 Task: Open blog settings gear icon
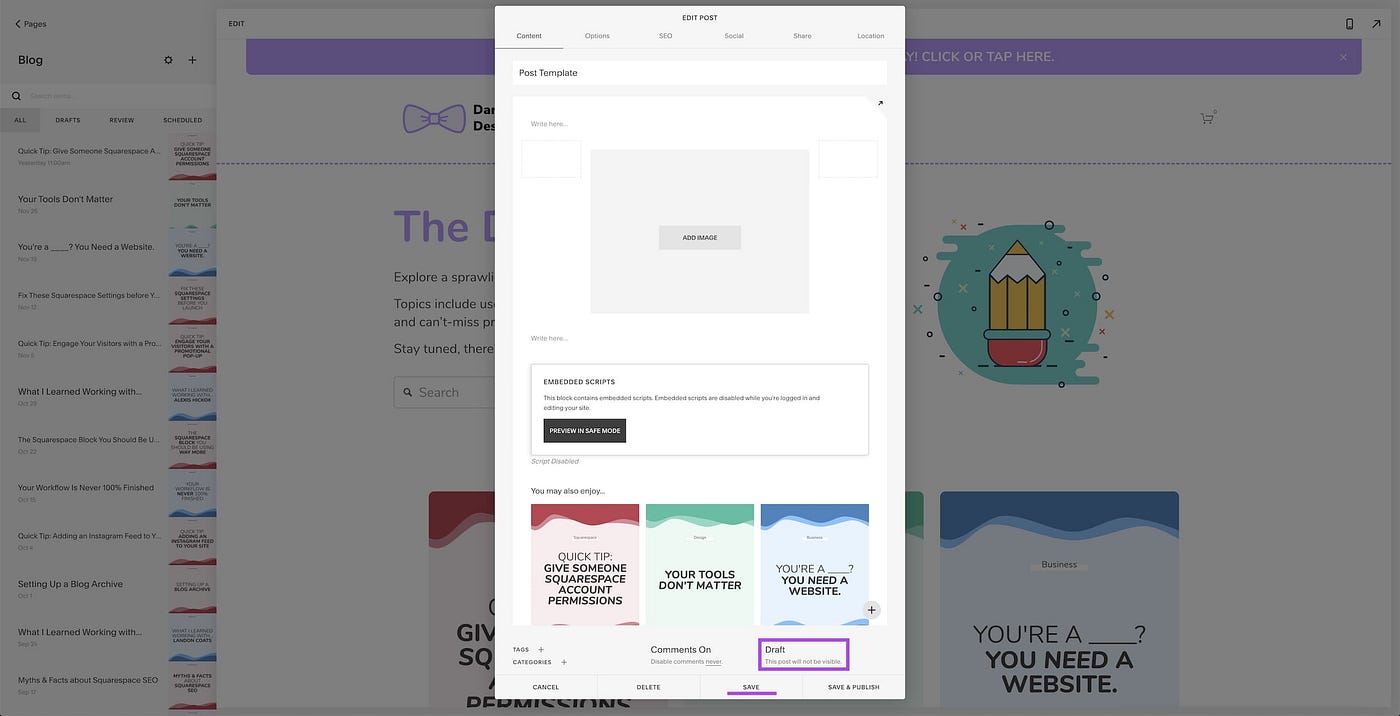[168, 60]
